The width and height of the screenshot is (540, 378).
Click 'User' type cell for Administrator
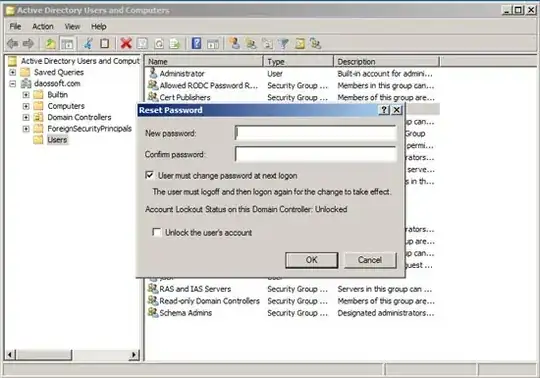tap(275, 74)
